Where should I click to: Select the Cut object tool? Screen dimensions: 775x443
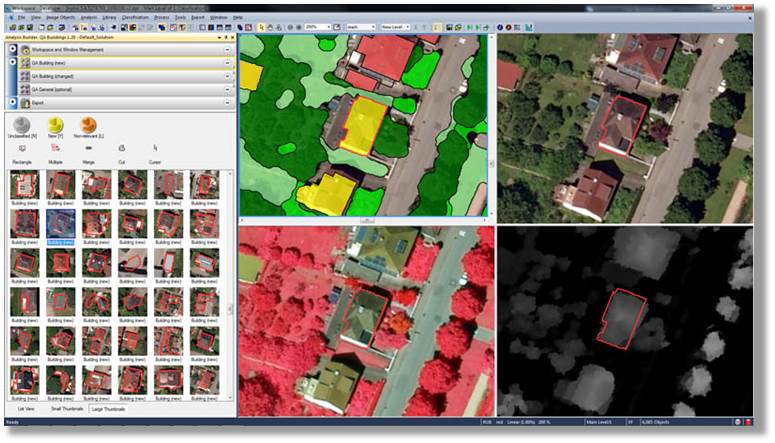(x=122, y=154)
